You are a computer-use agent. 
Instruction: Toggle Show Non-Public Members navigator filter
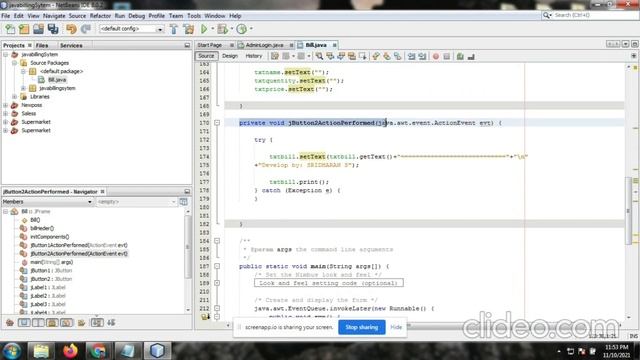click(52, 323)
